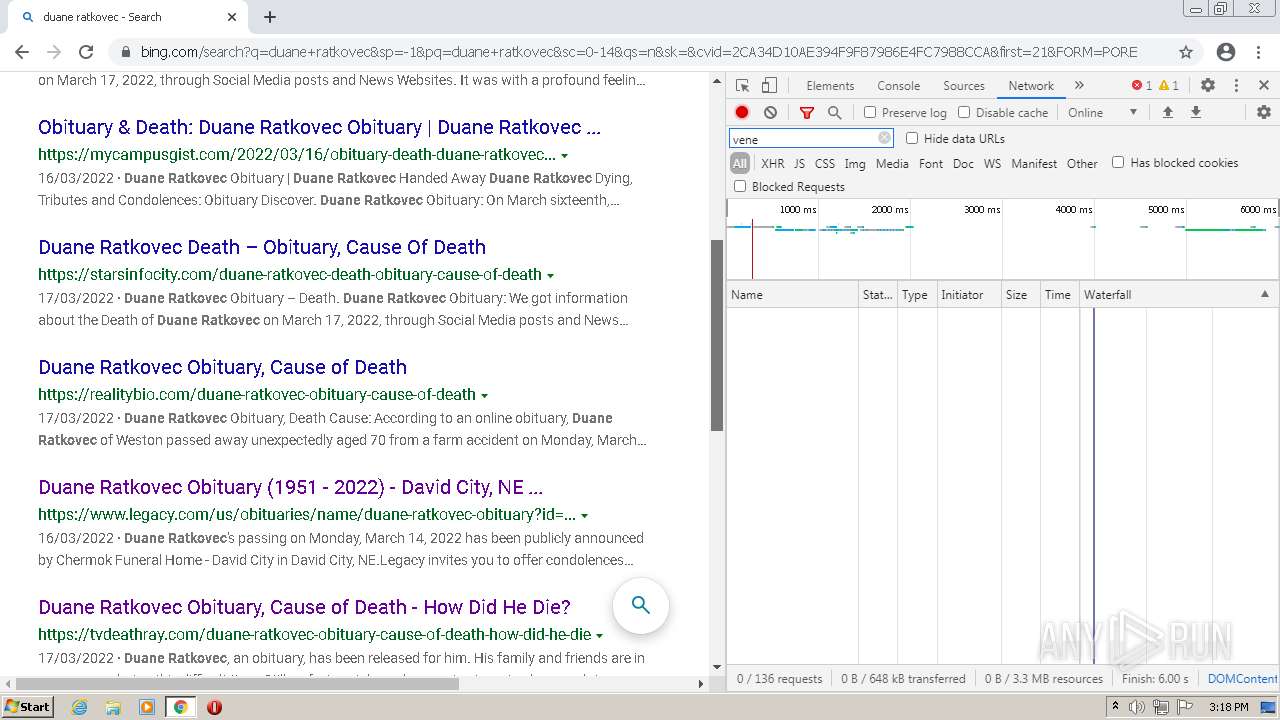Click the floating blue search button
Image resolution: width=1280 pixels, height=720 pixels.
641,606
